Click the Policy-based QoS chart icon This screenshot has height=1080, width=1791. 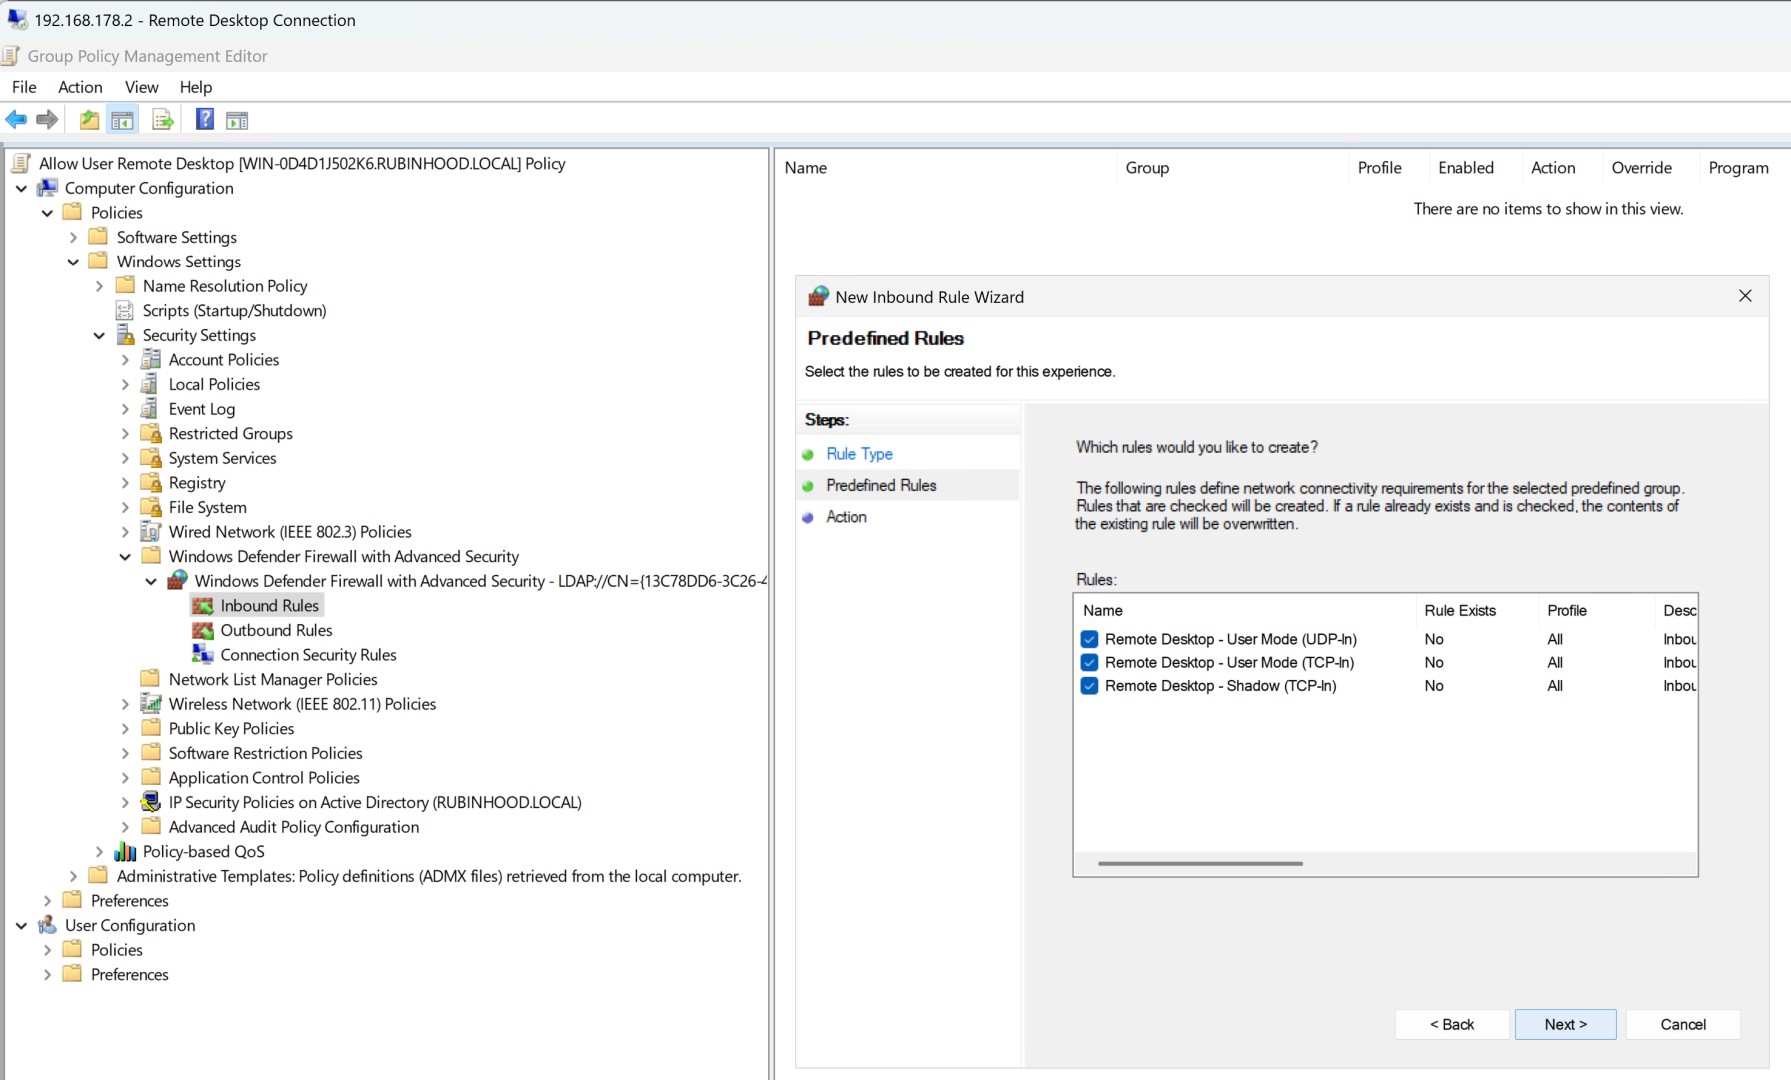click(x=125, y=851)
